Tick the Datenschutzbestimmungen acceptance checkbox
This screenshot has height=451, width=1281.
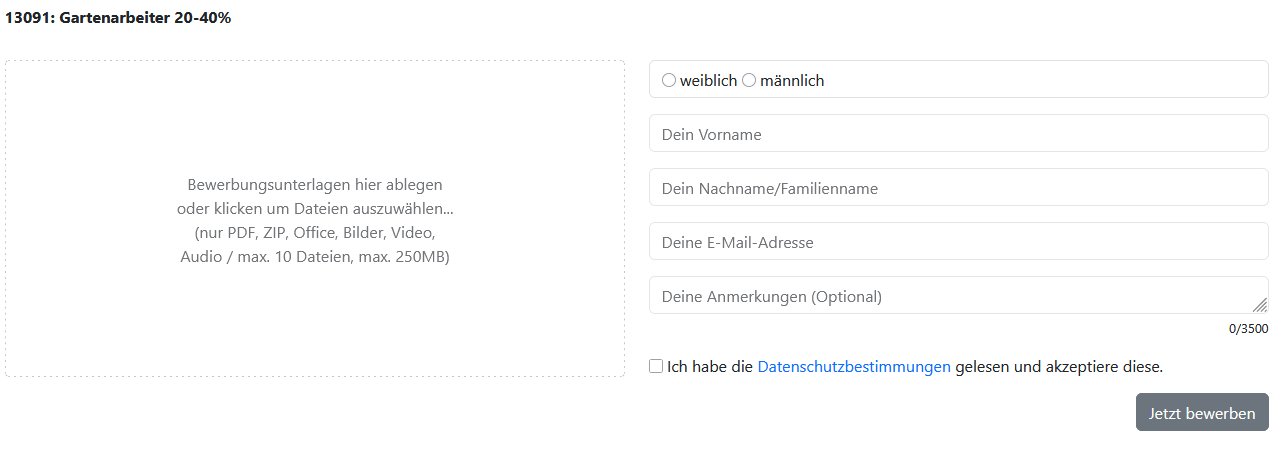pos(656,366)
